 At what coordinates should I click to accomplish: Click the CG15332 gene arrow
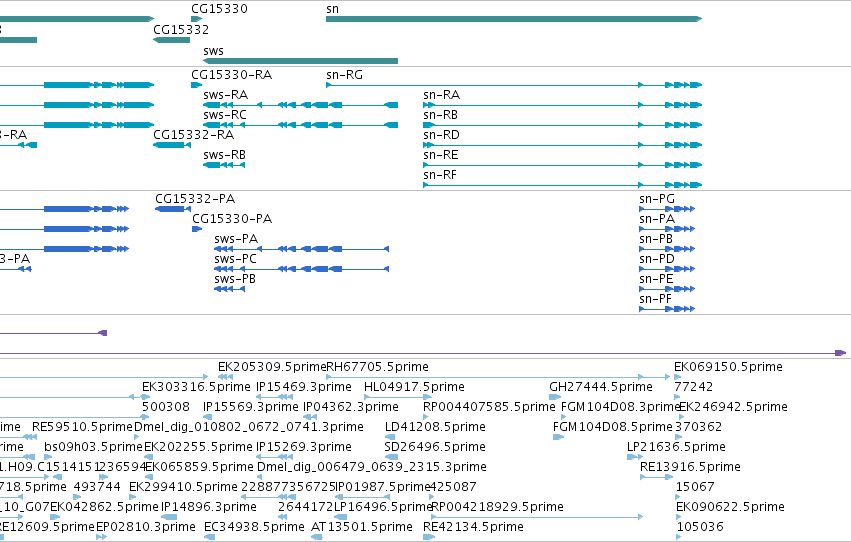(172, 40)
